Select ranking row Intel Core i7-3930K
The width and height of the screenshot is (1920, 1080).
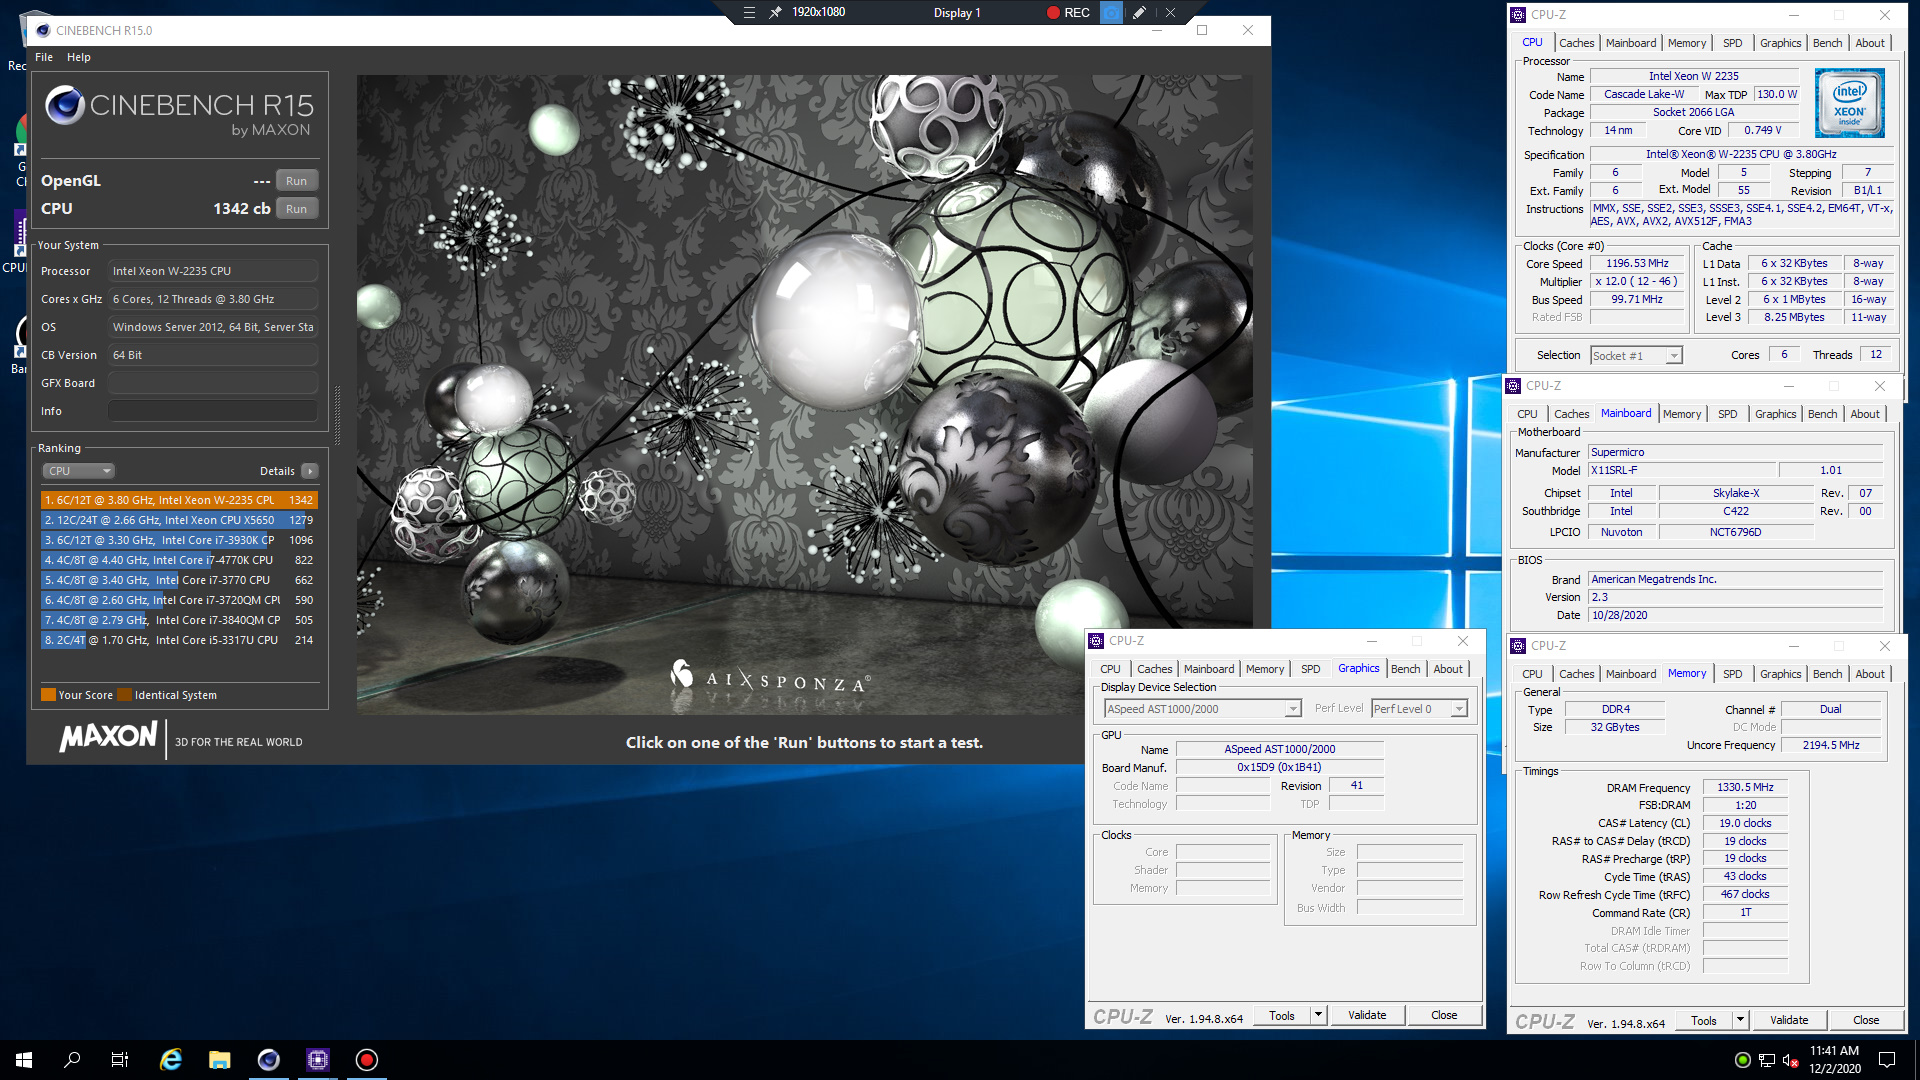point(179,540)
